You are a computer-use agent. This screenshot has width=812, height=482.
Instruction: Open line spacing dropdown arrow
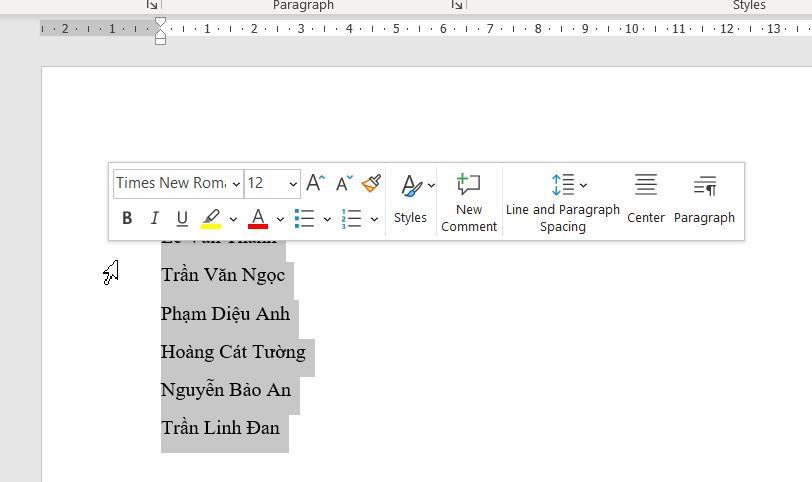(x=583, y=185)
